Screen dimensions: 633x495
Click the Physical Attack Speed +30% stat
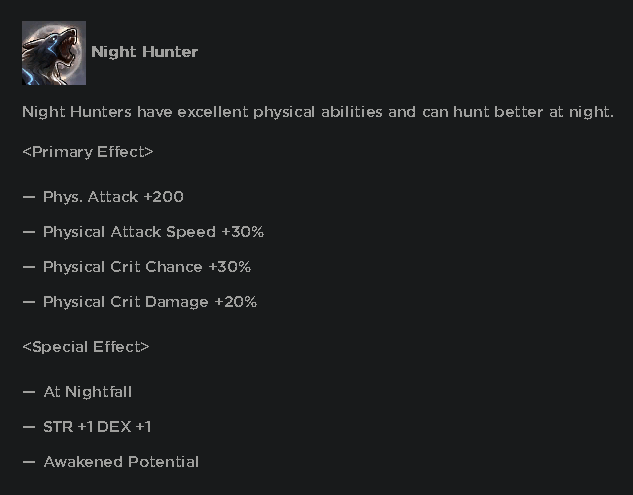point(153,232)
